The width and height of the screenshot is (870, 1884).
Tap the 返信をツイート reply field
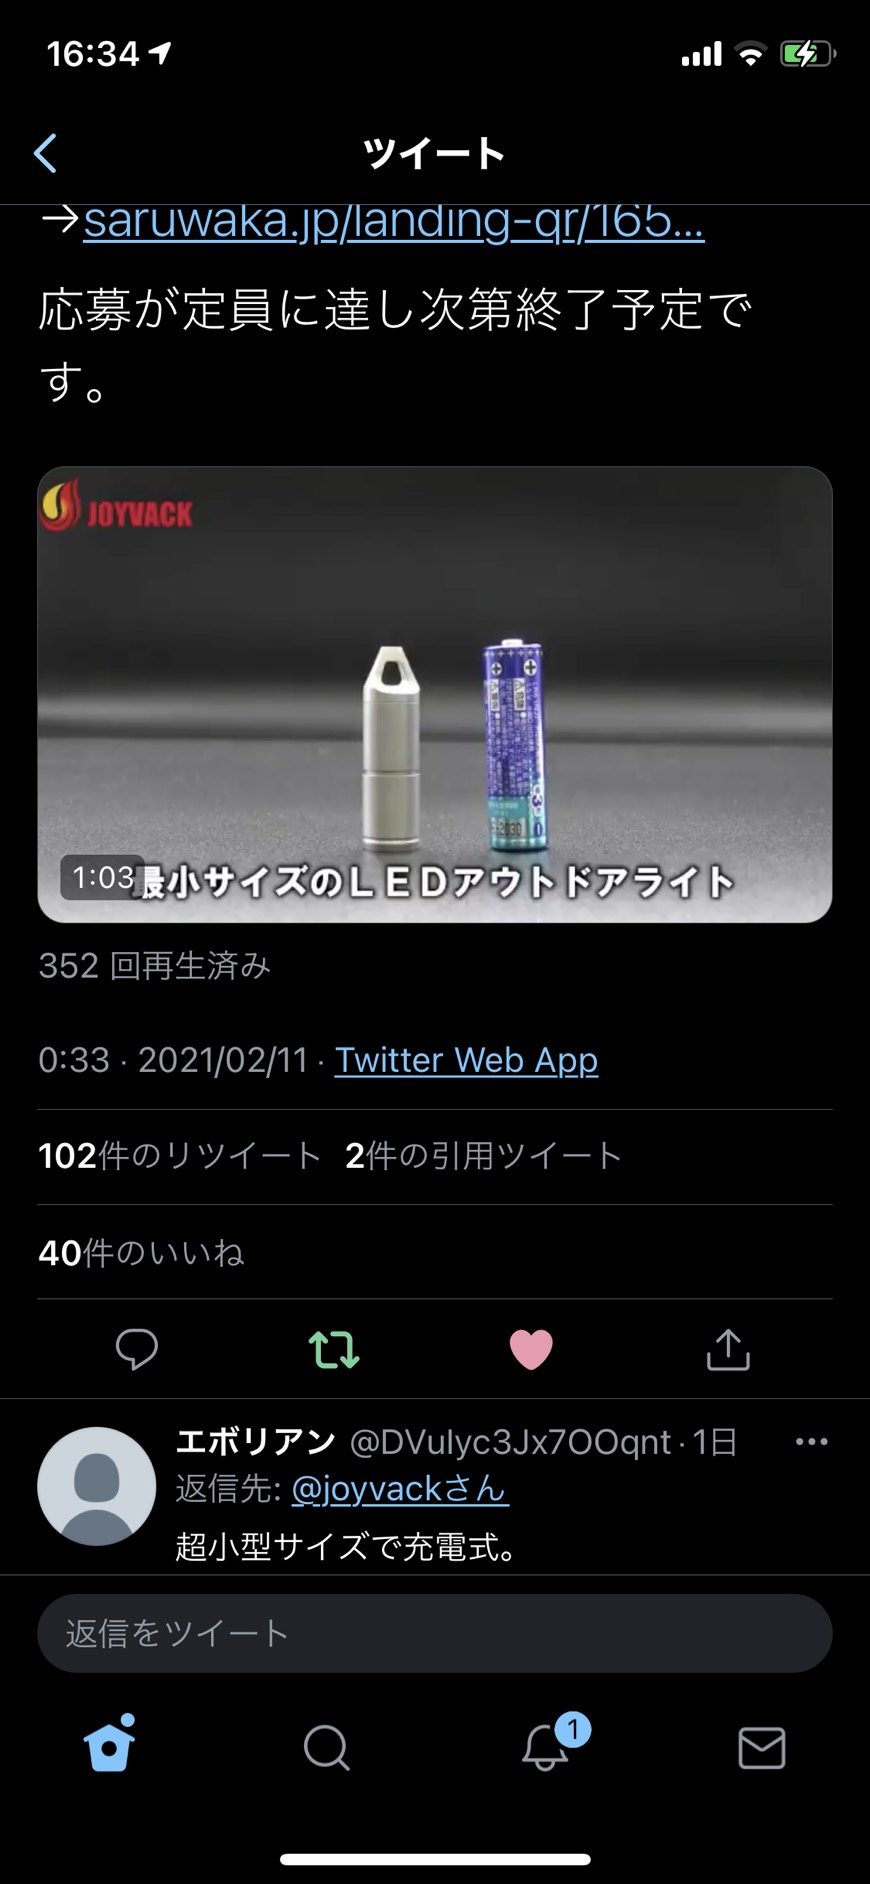point(435,1633)
